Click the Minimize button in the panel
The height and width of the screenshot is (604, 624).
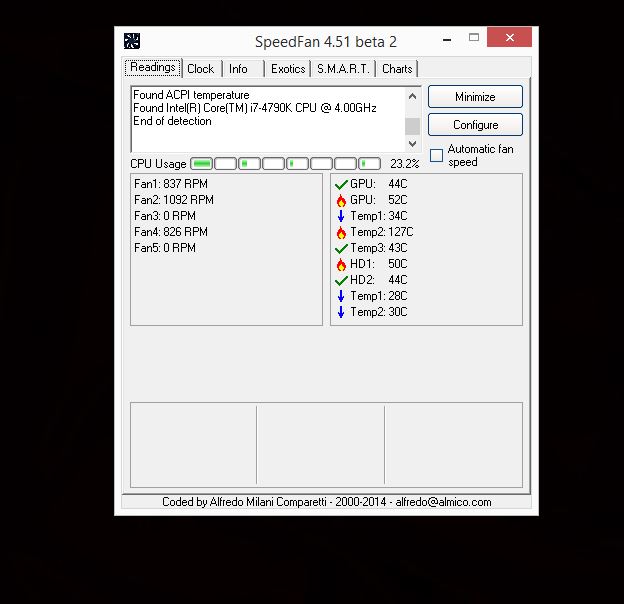(x=475, y=97)
